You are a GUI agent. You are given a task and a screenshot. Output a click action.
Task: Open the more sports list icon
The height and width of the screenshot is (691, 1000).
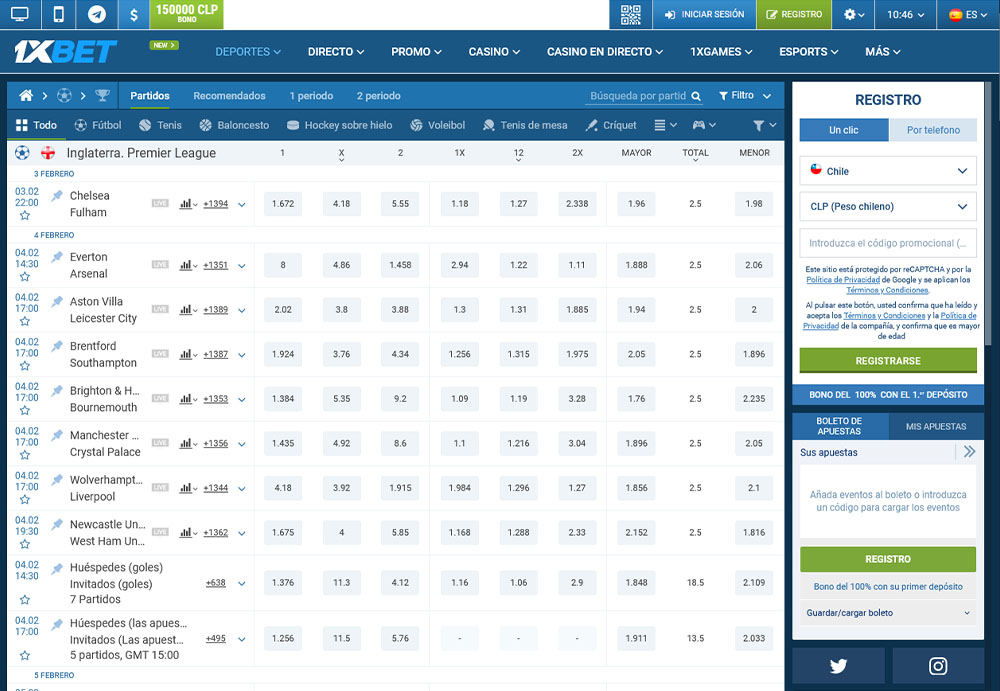coord(665,125)
